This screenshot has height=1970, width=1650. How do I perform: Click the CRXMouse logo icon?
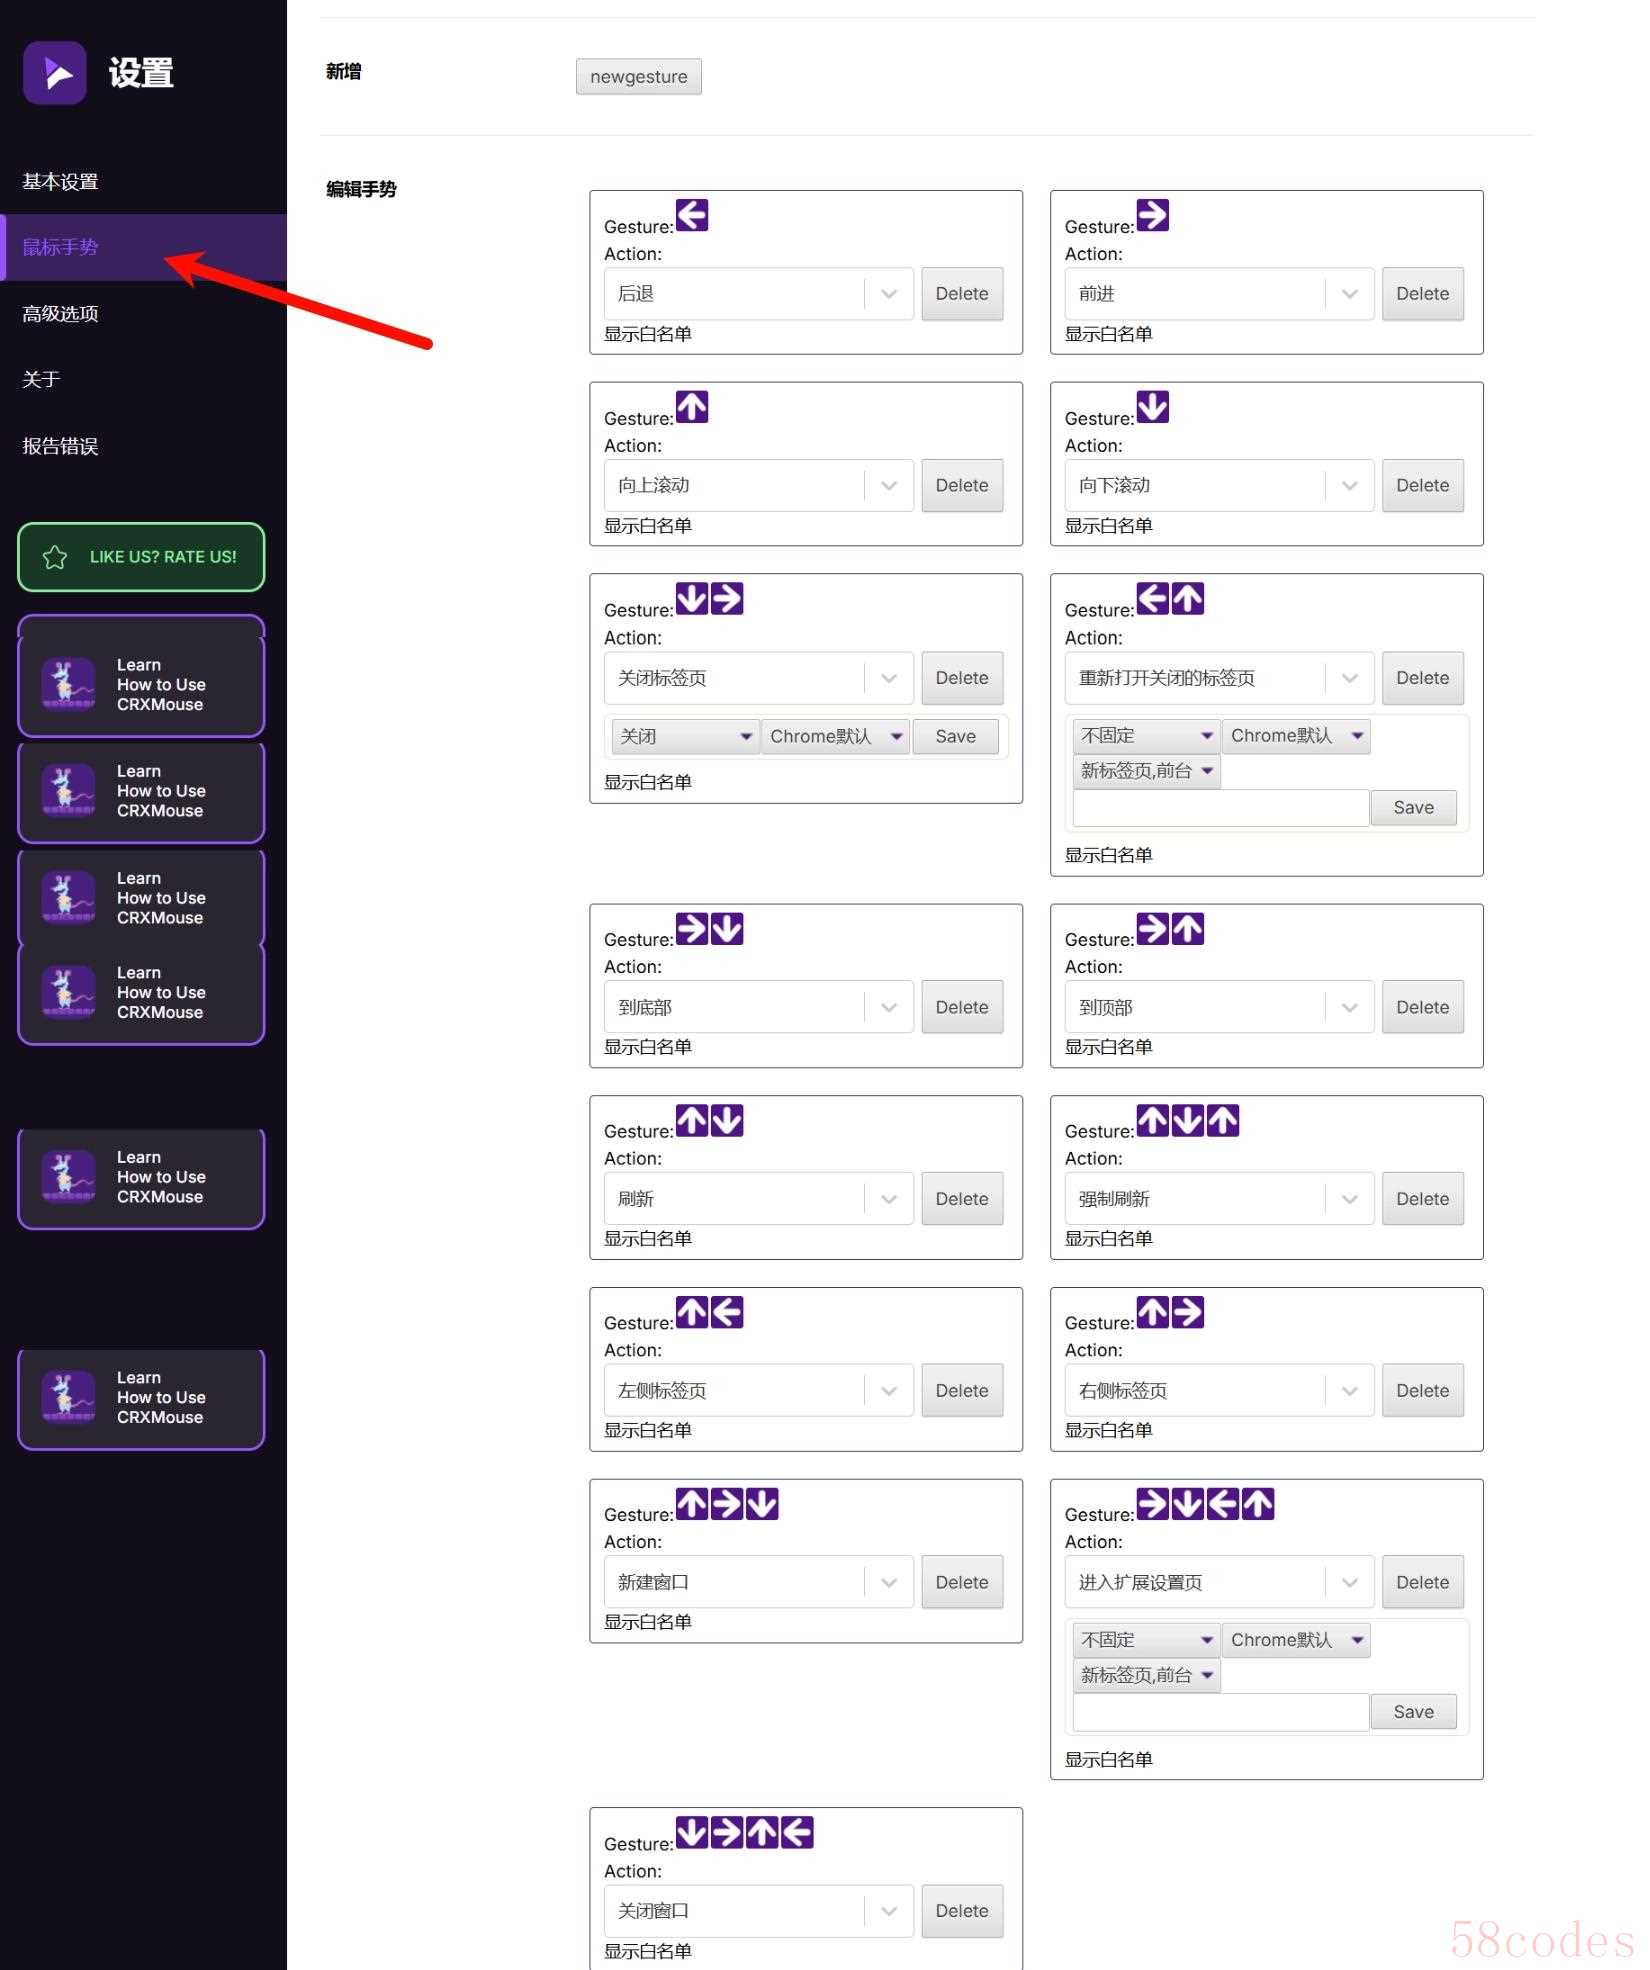click(55, 73)
